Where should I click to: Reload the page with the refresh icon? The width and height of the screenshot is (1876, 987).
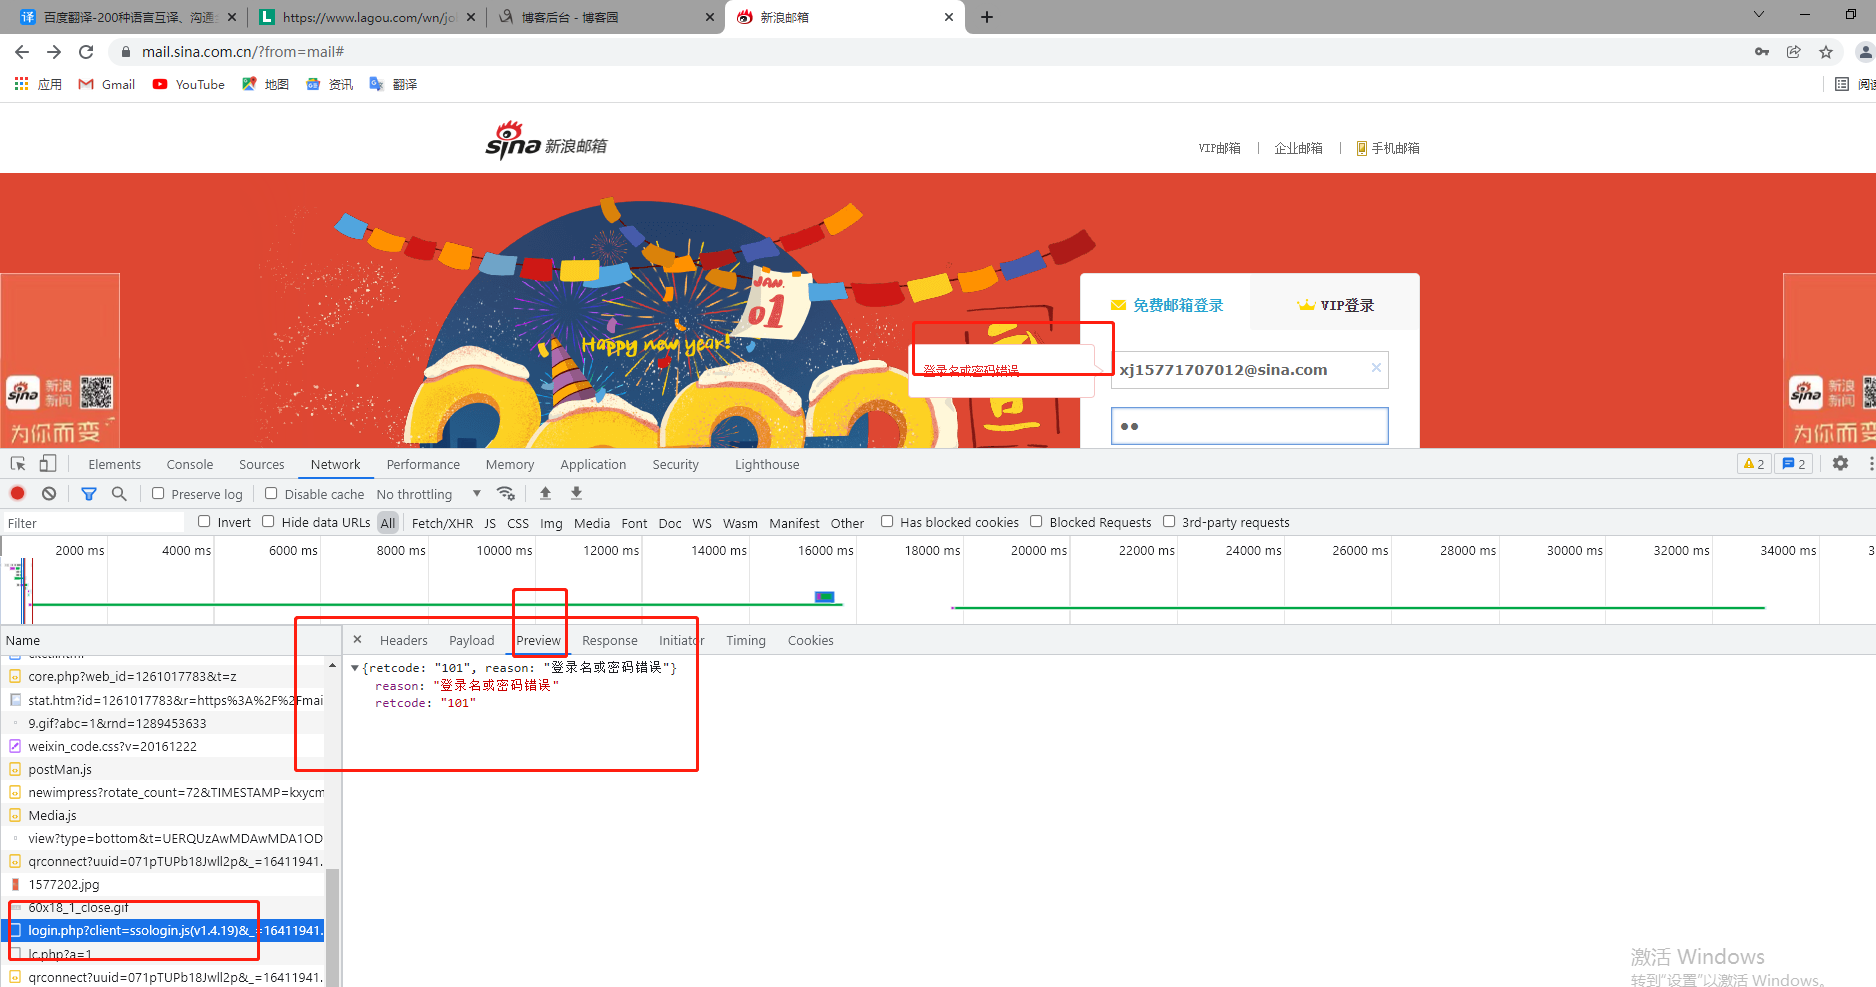click(x=86, y=52)
